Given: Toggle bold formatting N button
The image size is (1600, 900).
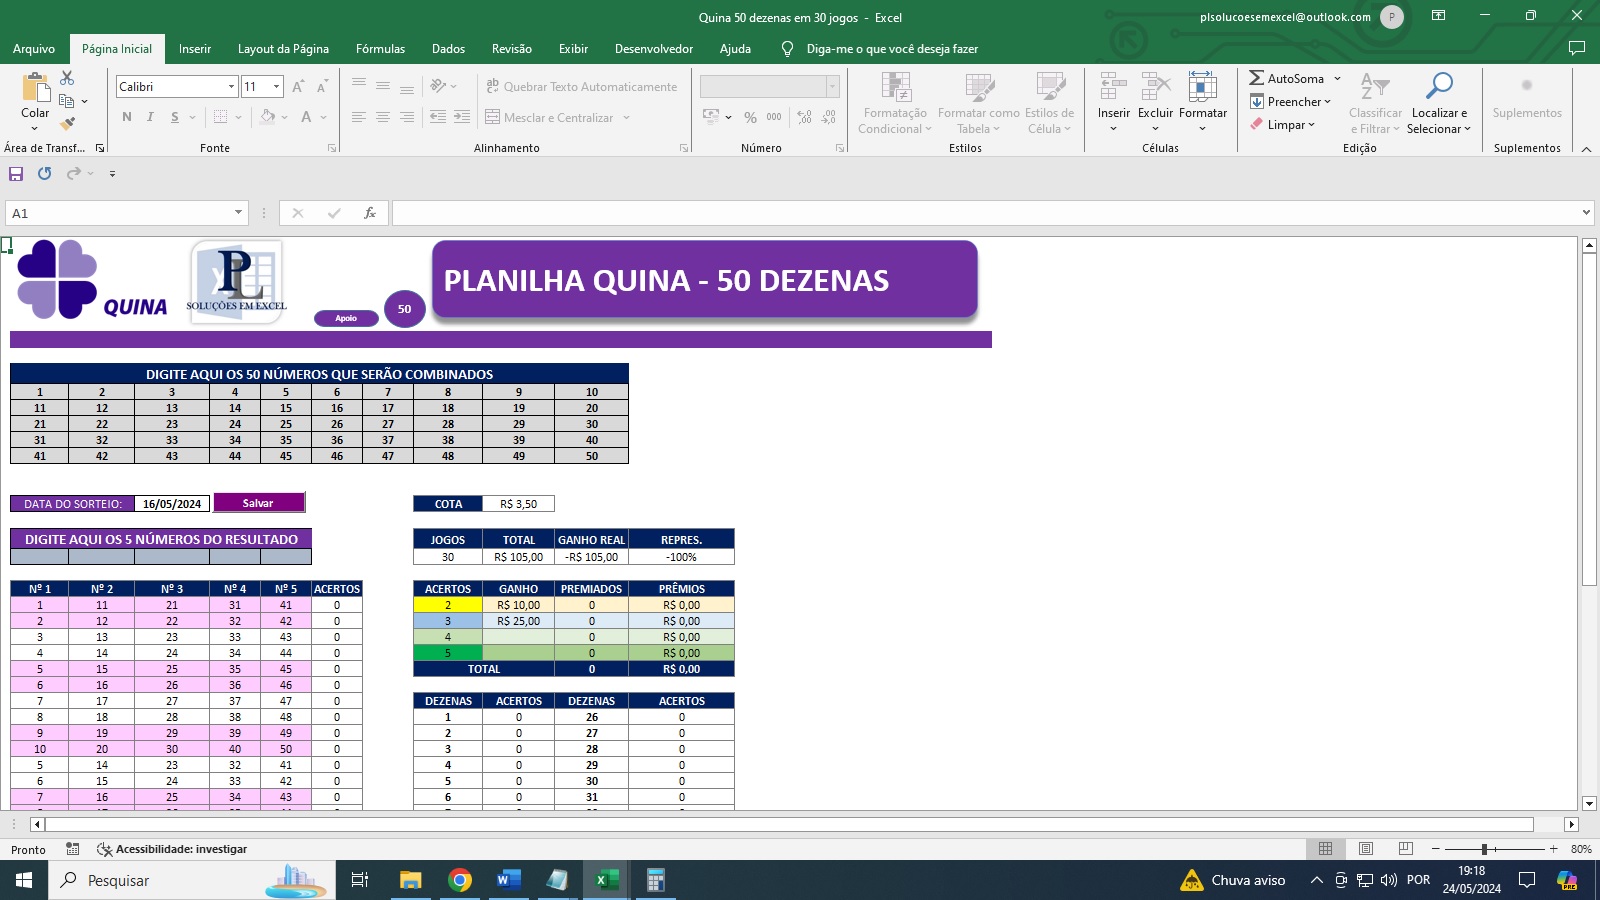Looking at the screenshot, I should pos(127,117).
